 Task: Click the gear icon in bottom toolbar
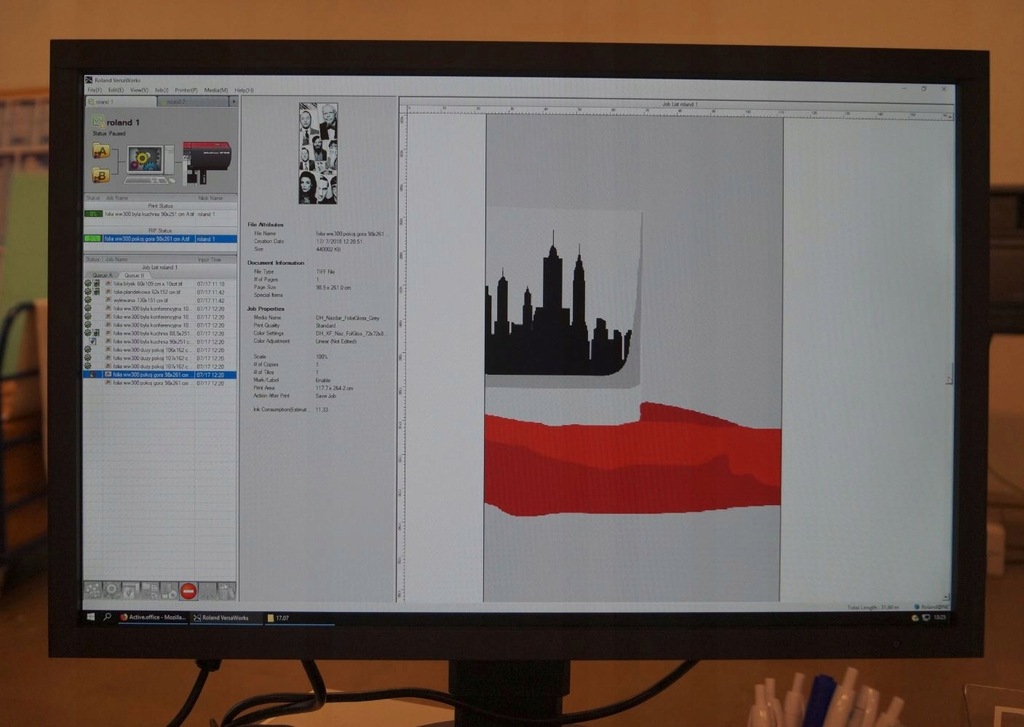(x=112, y=590)
